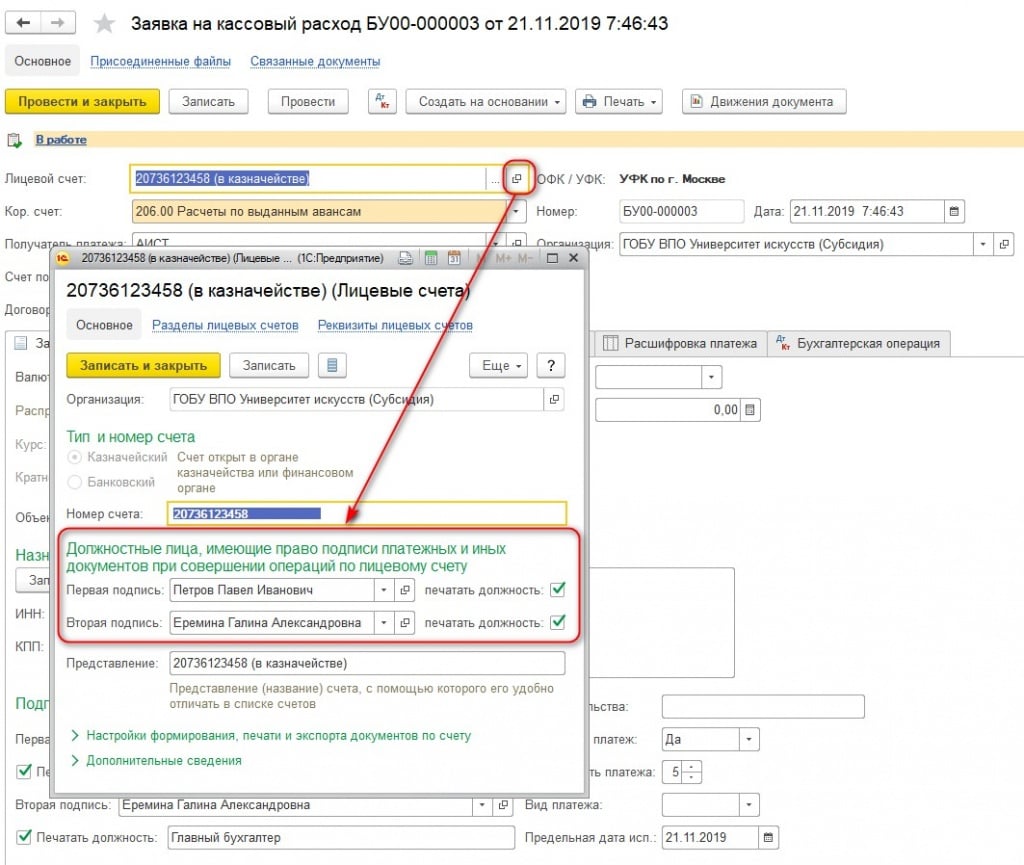Viewport: 1024px width, 865px height.
Task: Select the Банковский radio button
Action: (x=75, y=481)
